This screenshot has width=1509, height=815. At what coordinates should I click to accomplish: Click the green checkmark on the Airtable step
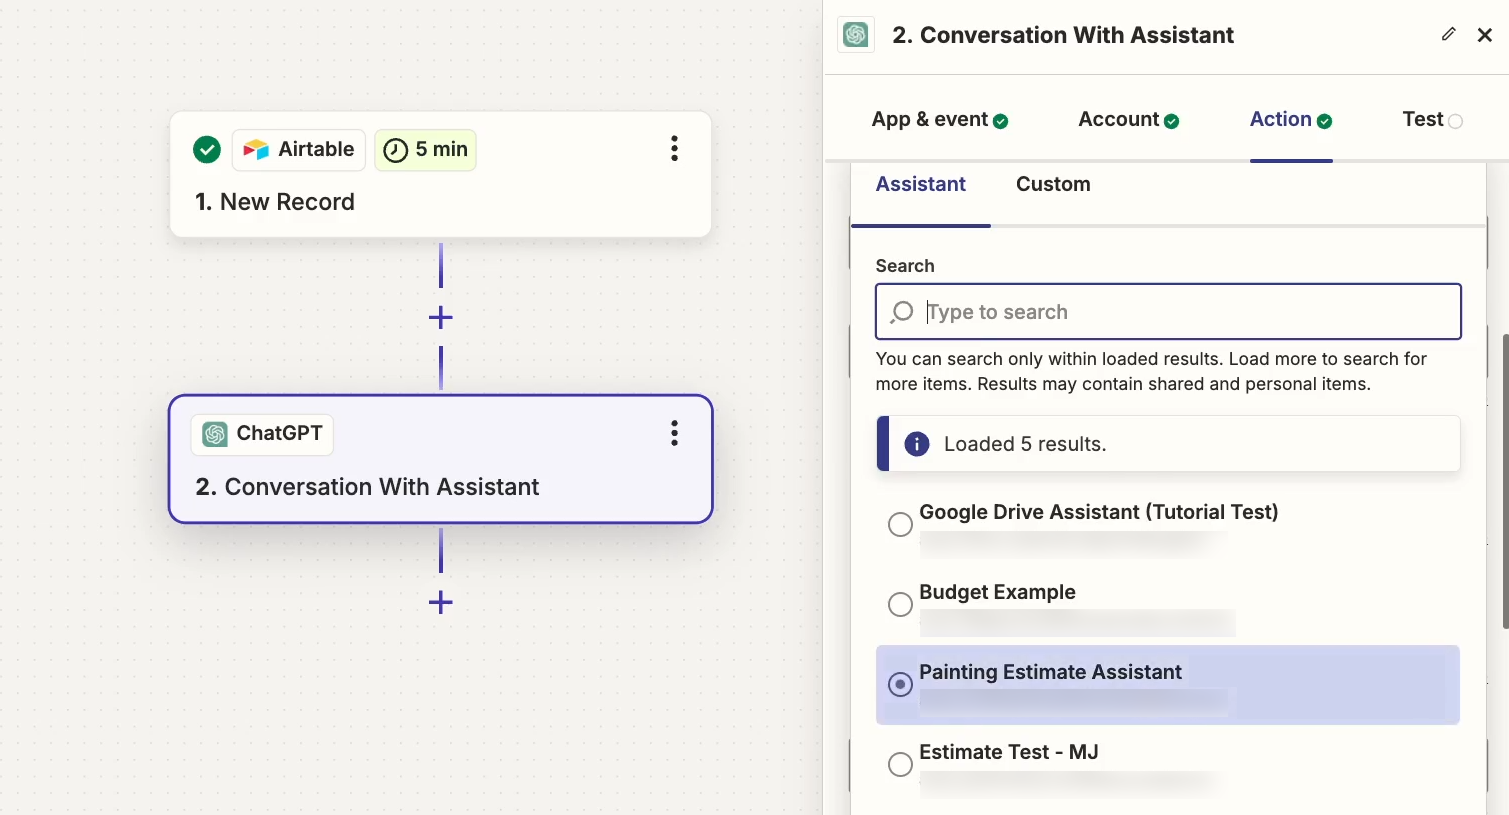pyautogui.click(x=207, y=150)
